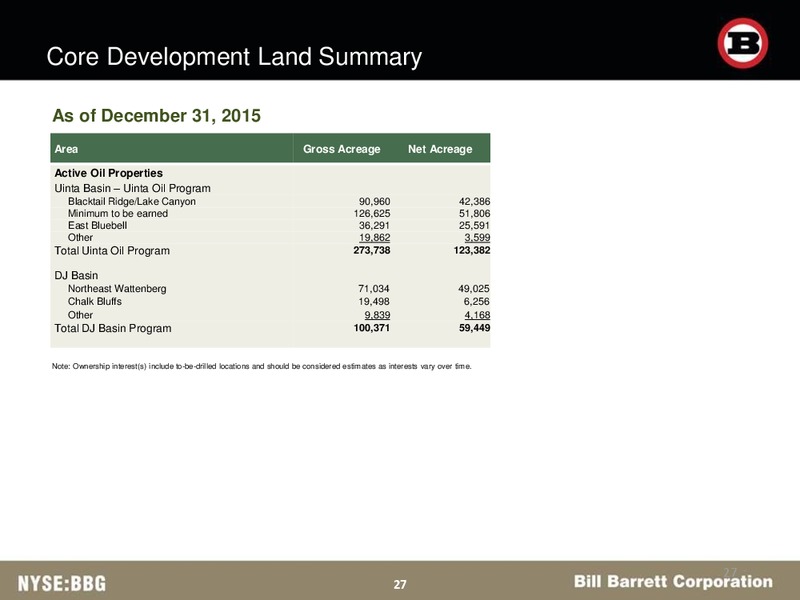The height and width of the screenshot is (600, 800).
Task: Click the ownership interest note below the table
Action: 262,366
